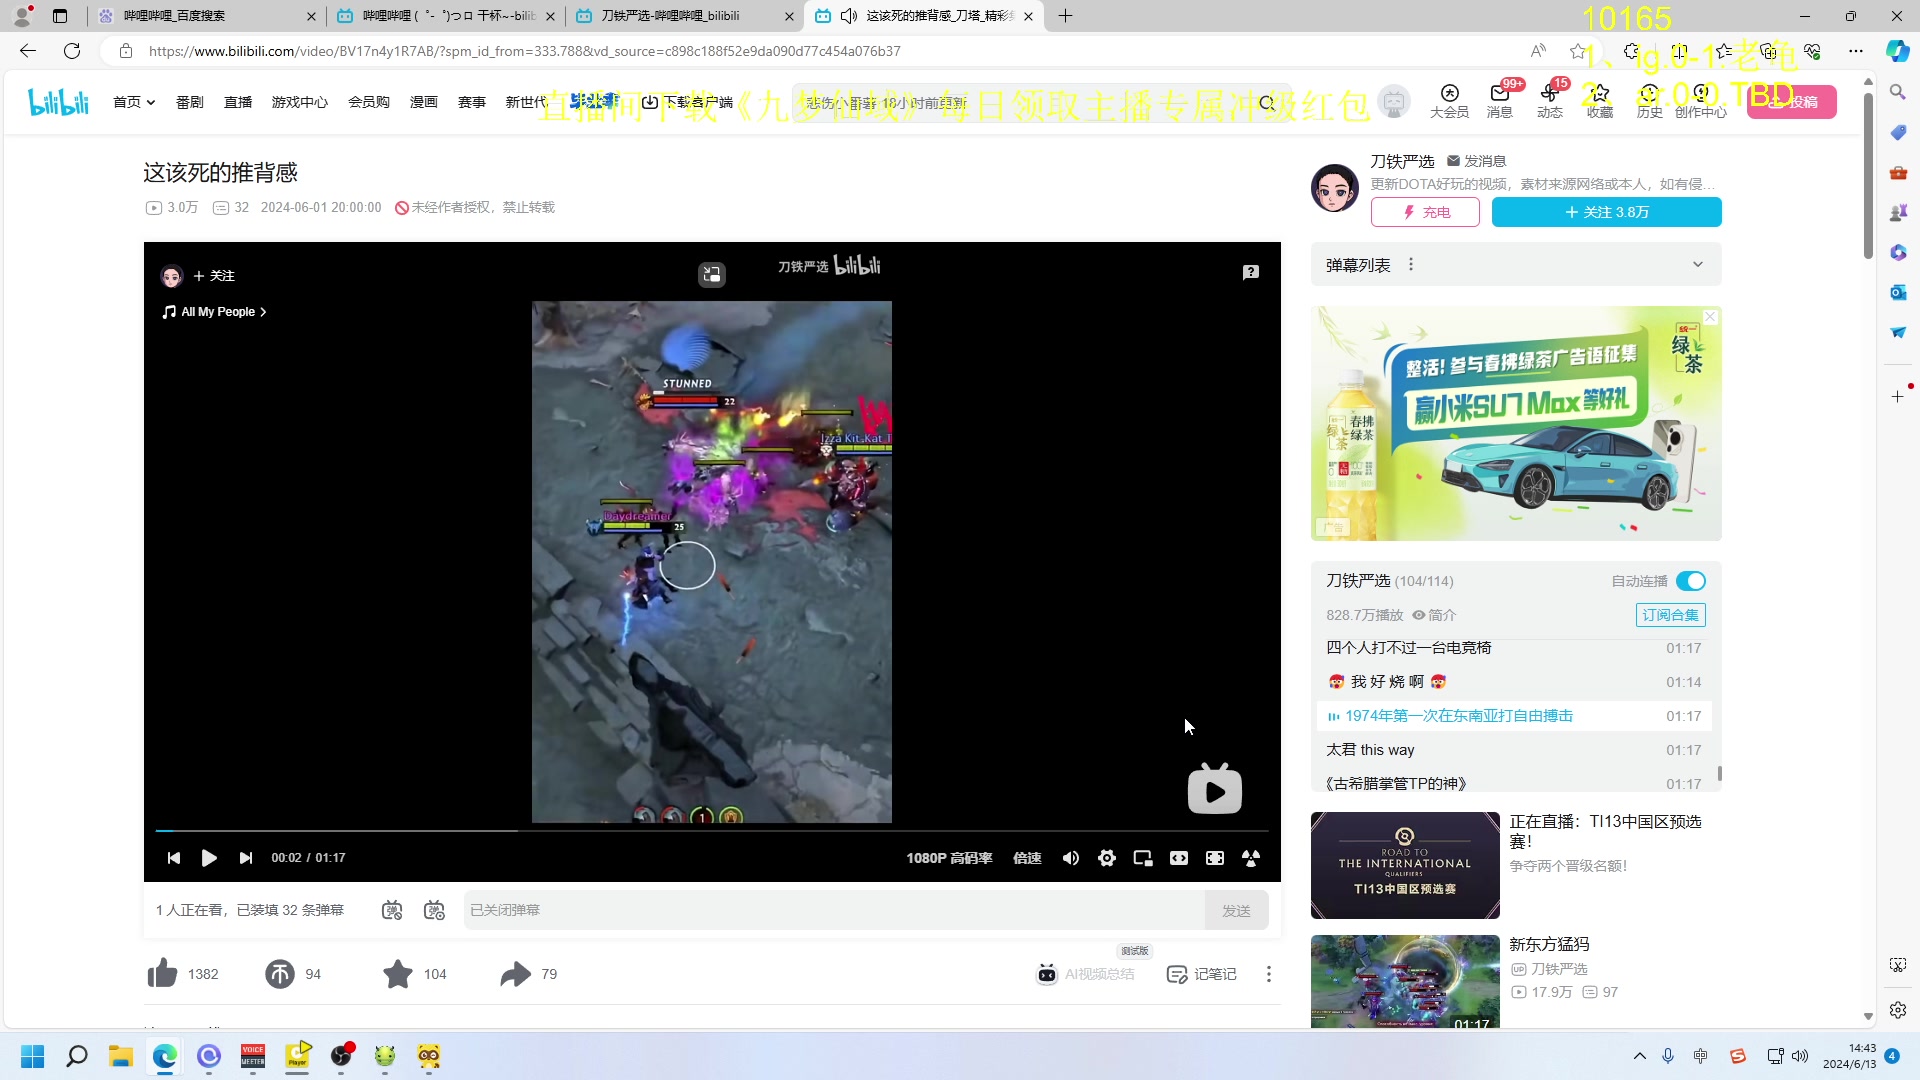
Task: Open the TI13中国区预选赛 live thumbnail
Action: tap(1404, 865)
